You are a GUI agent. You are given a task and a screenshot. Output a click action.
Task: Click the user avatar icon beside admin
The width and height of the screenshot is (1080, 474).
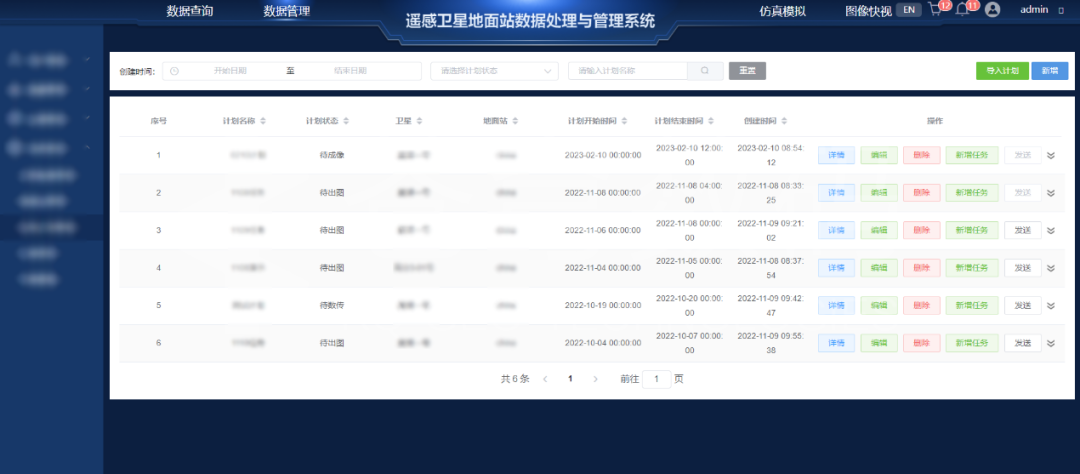point(993,10)
